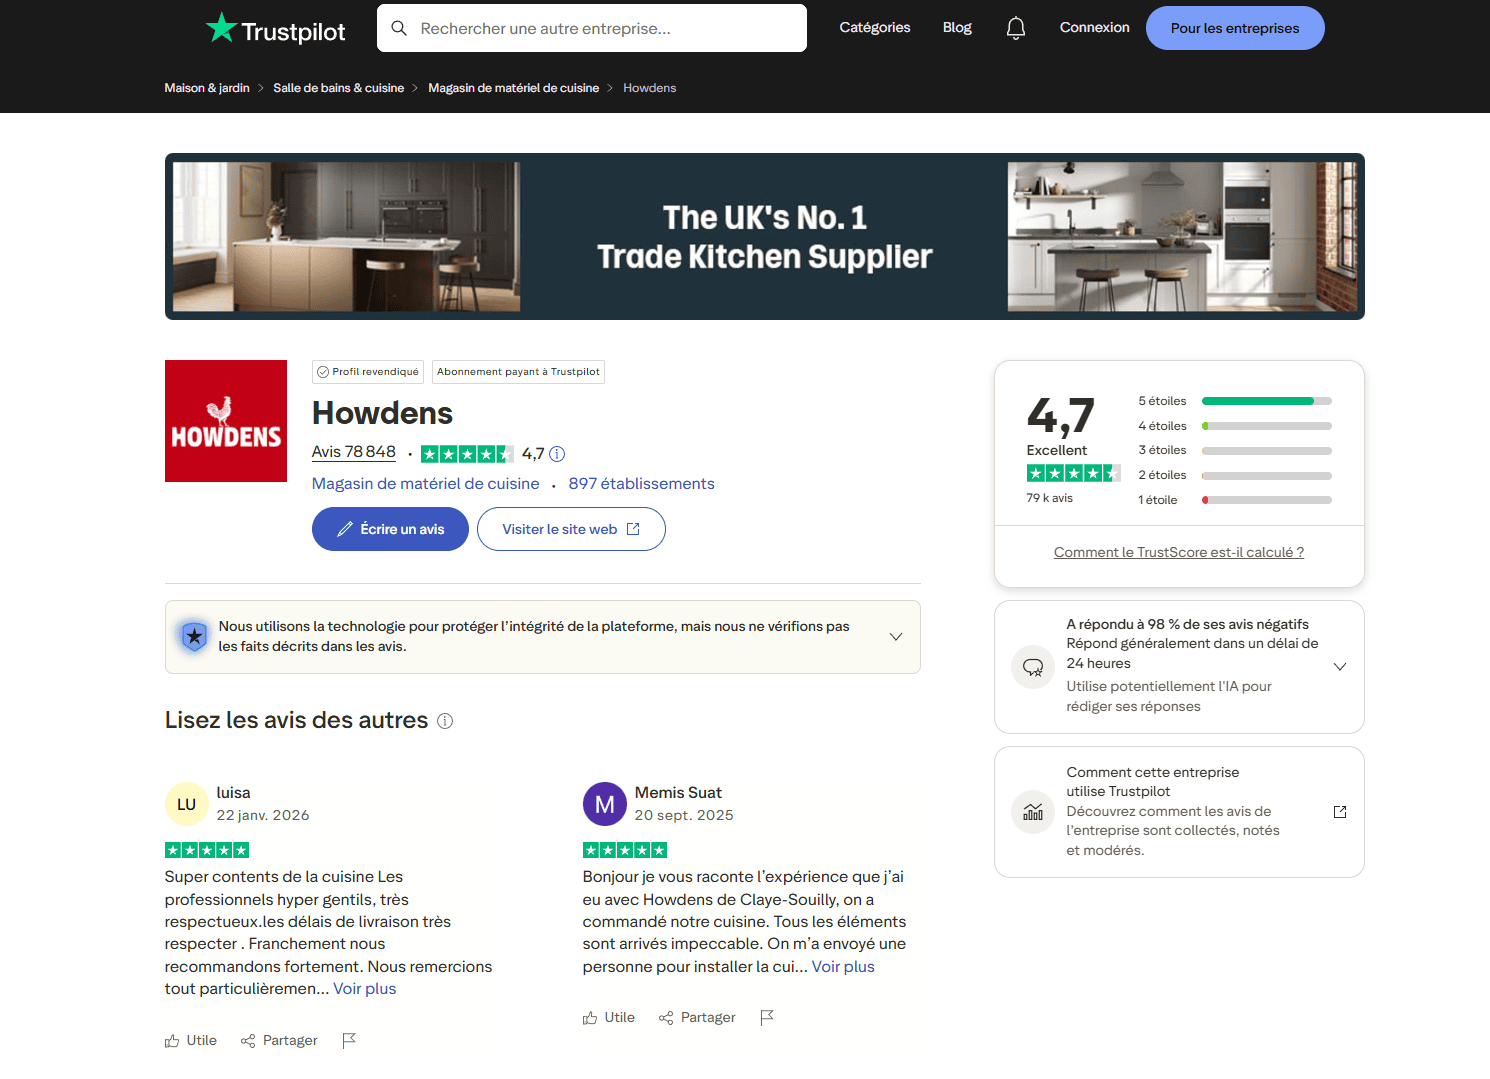Click the LU avatar of luisa
1490x1079 pixels.
click(x=186, y=804)
